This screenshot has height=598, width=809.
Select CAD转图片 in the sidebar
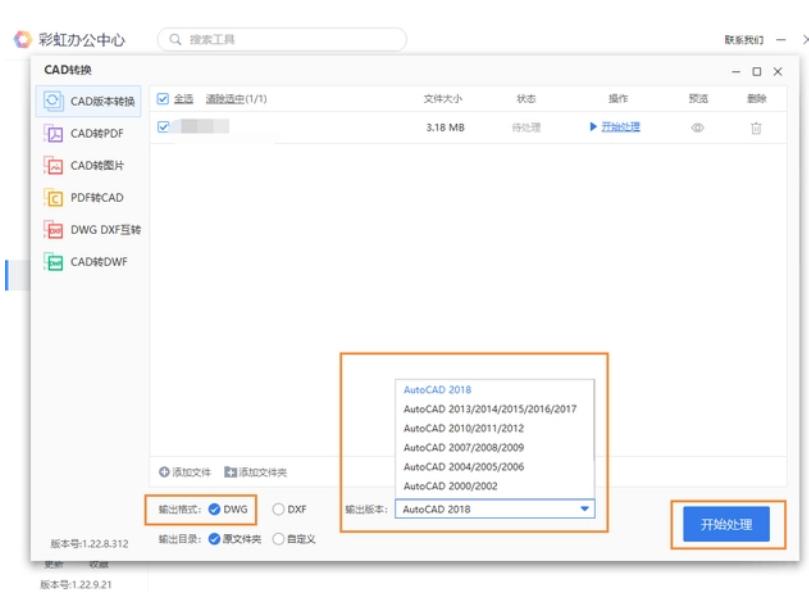pyautogui.click(x=89, y=166)
